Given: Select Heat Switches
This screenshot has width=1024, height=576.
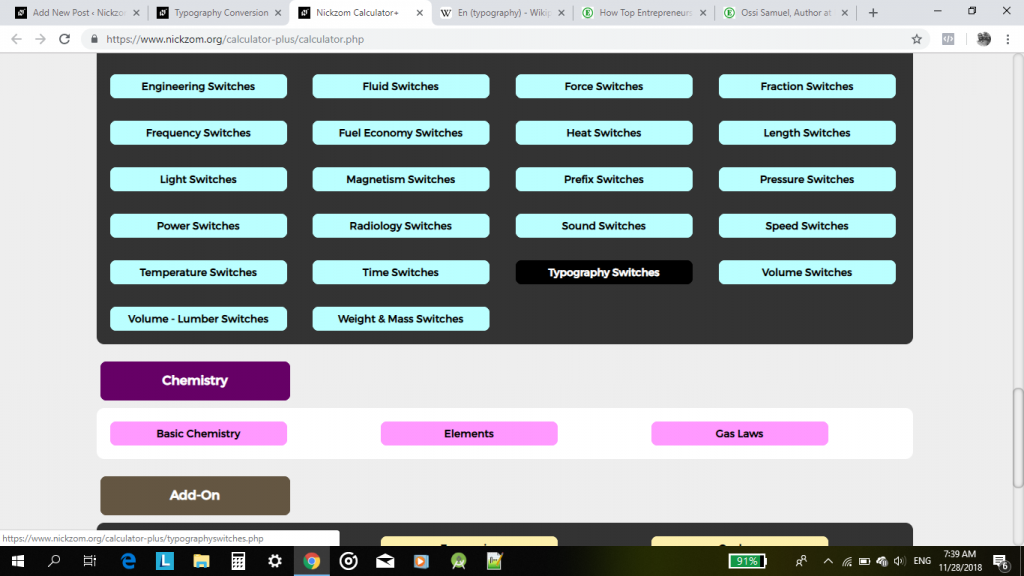Looking at the screenshot, I should click(603, 133).
